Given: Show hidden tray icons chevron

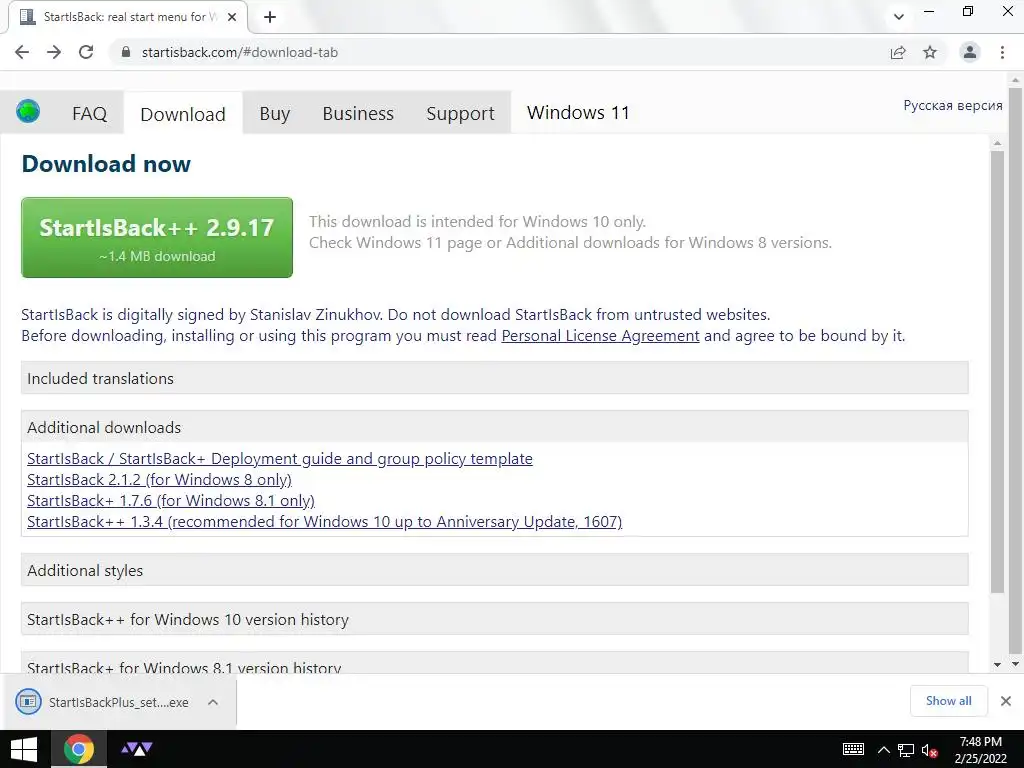Looking at the screenshot, I should point(883,750).
